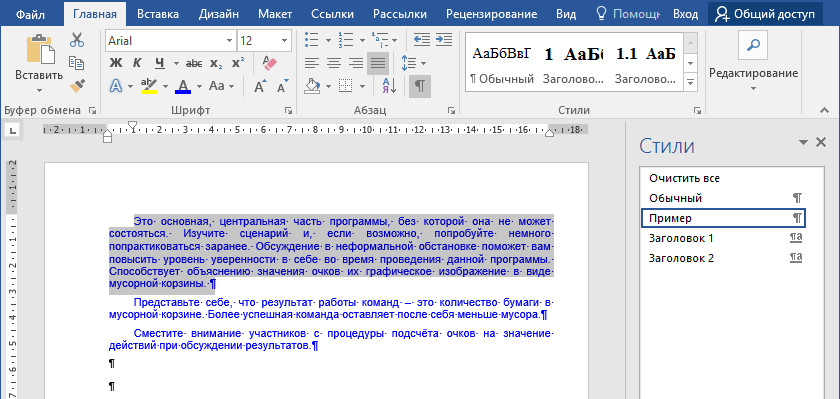This screenshot has height=399, width=840.
Task: Click the Вход sign-in link
Action: [685, 14]
